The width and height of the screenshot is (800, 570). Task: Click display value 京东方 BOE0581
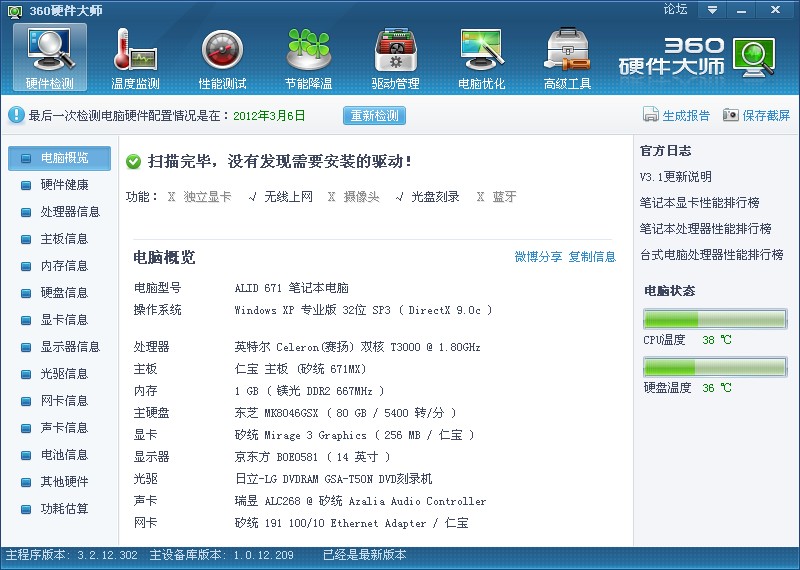[x=312, y=457]
